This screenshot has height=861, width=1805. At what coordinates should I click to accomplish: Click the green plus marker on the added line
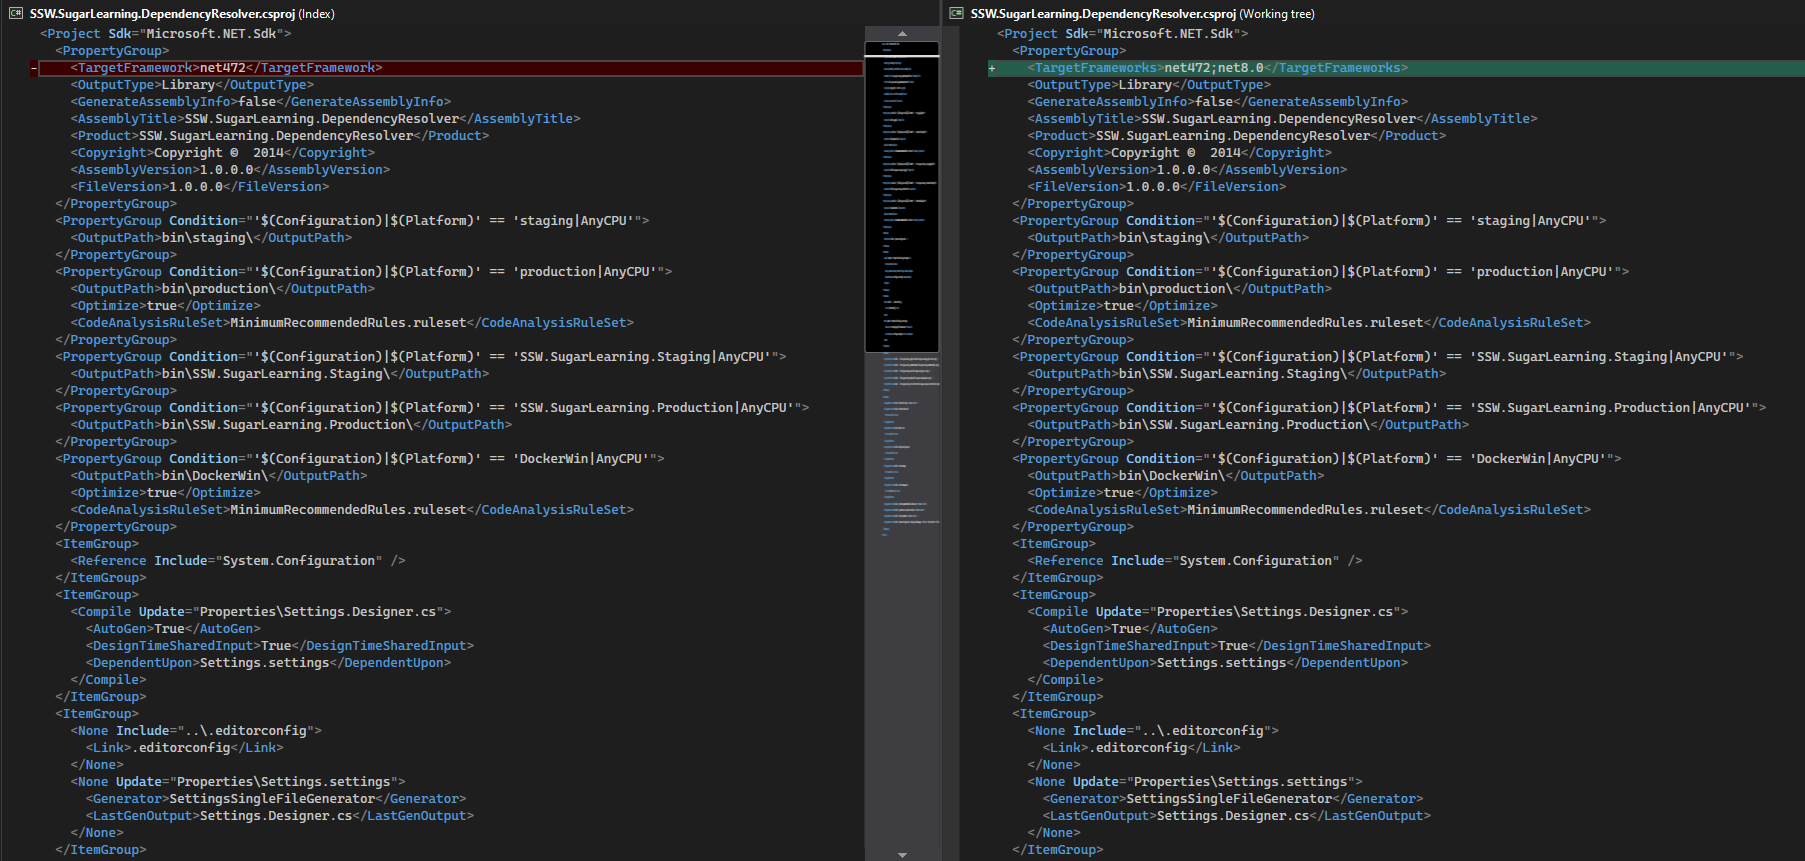pyautogui.click(x=992, y=68)
